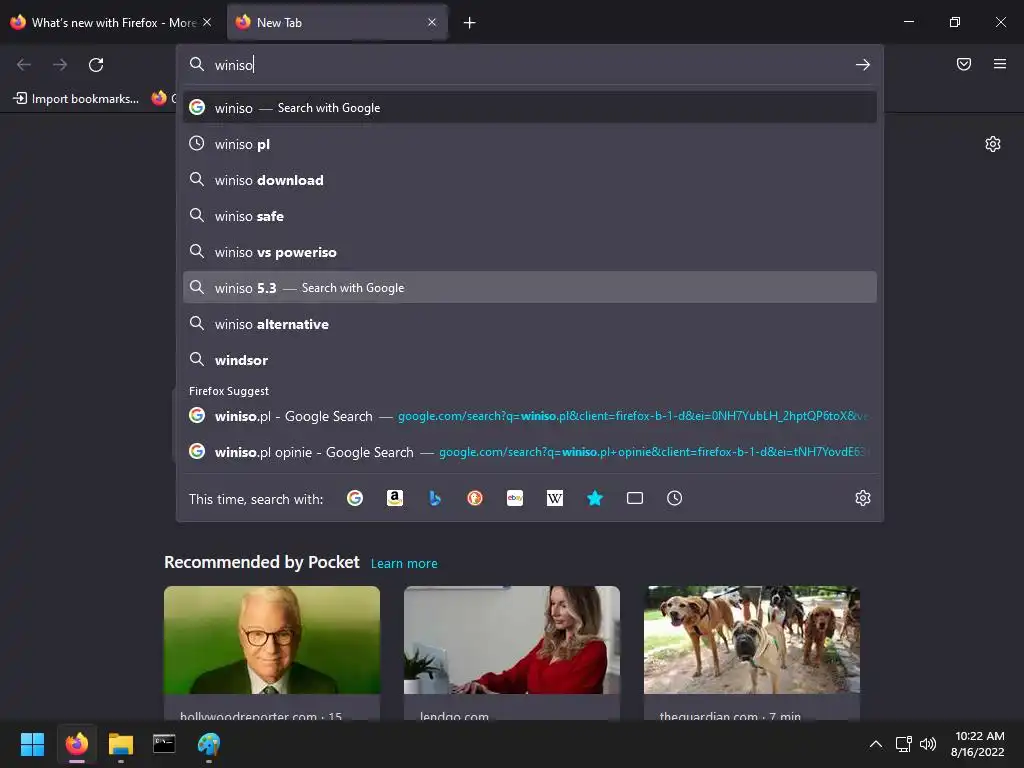Choose the 'winiso safe' suggestion
This screenshot has width=1024, height=768.
(x=530, y=216)
